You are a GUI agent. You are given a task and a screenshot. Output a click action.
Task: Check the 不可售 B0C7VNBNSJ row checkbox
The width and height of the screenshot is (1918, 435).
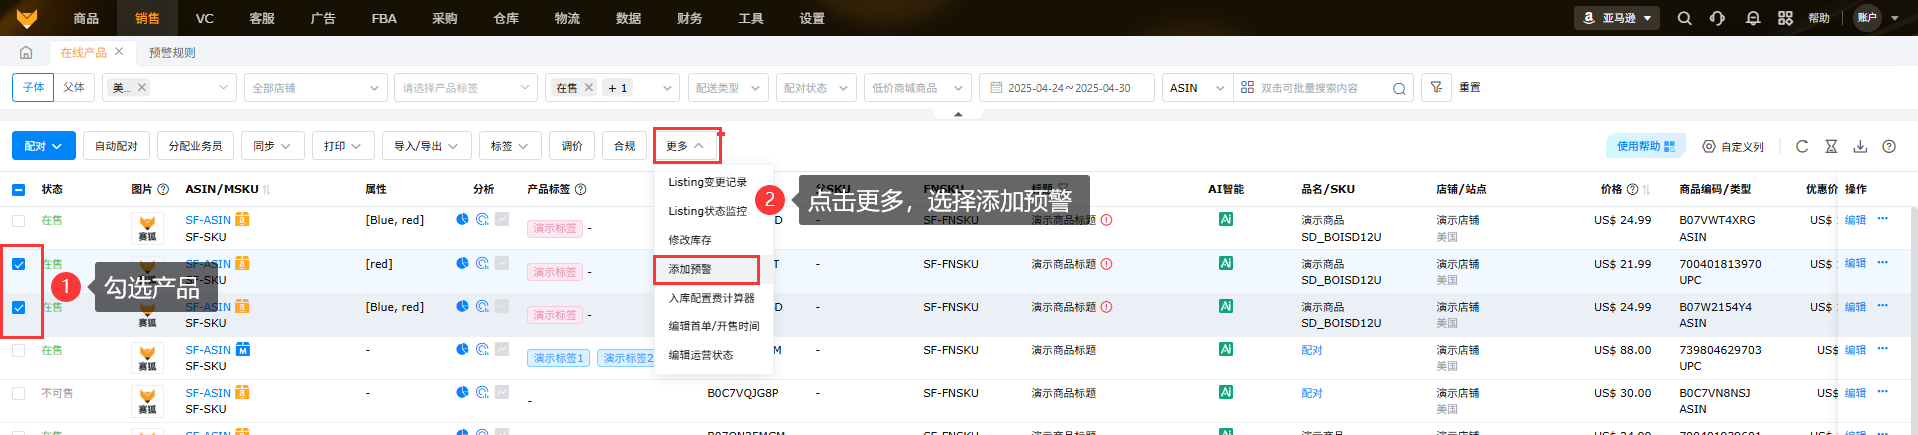click(x=18, y=393)
